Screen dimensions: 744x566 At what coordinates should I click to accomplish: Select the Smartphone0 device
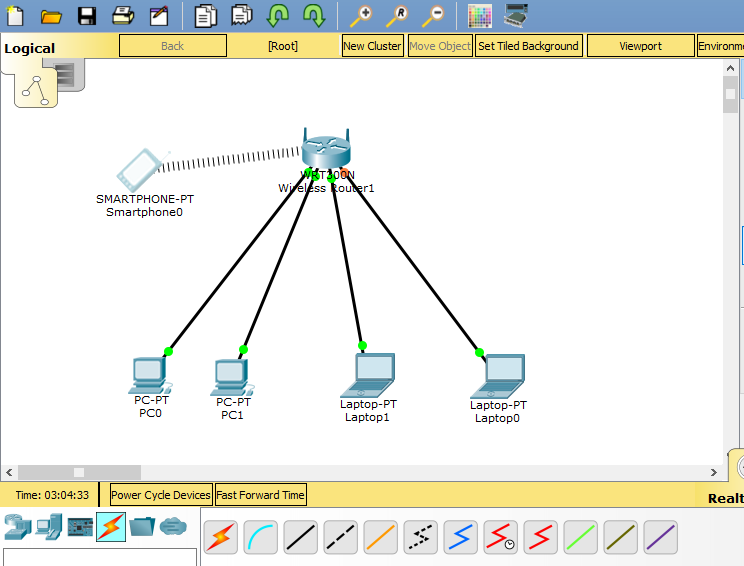(x=141, y=171)
